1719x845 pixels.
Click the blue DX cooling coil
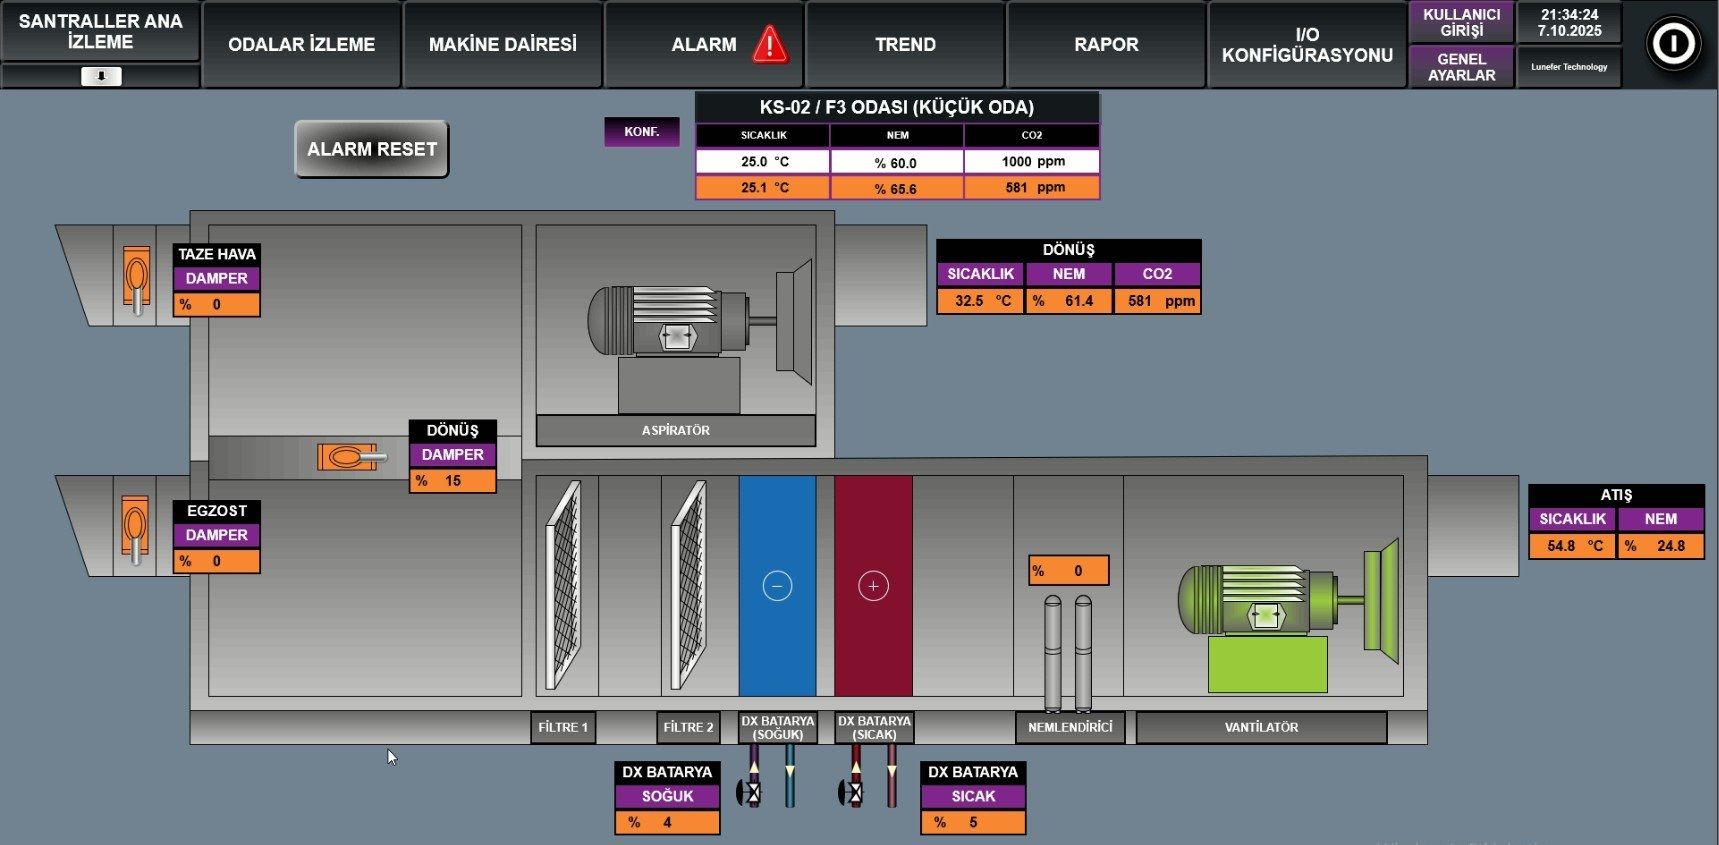[777, 586]
